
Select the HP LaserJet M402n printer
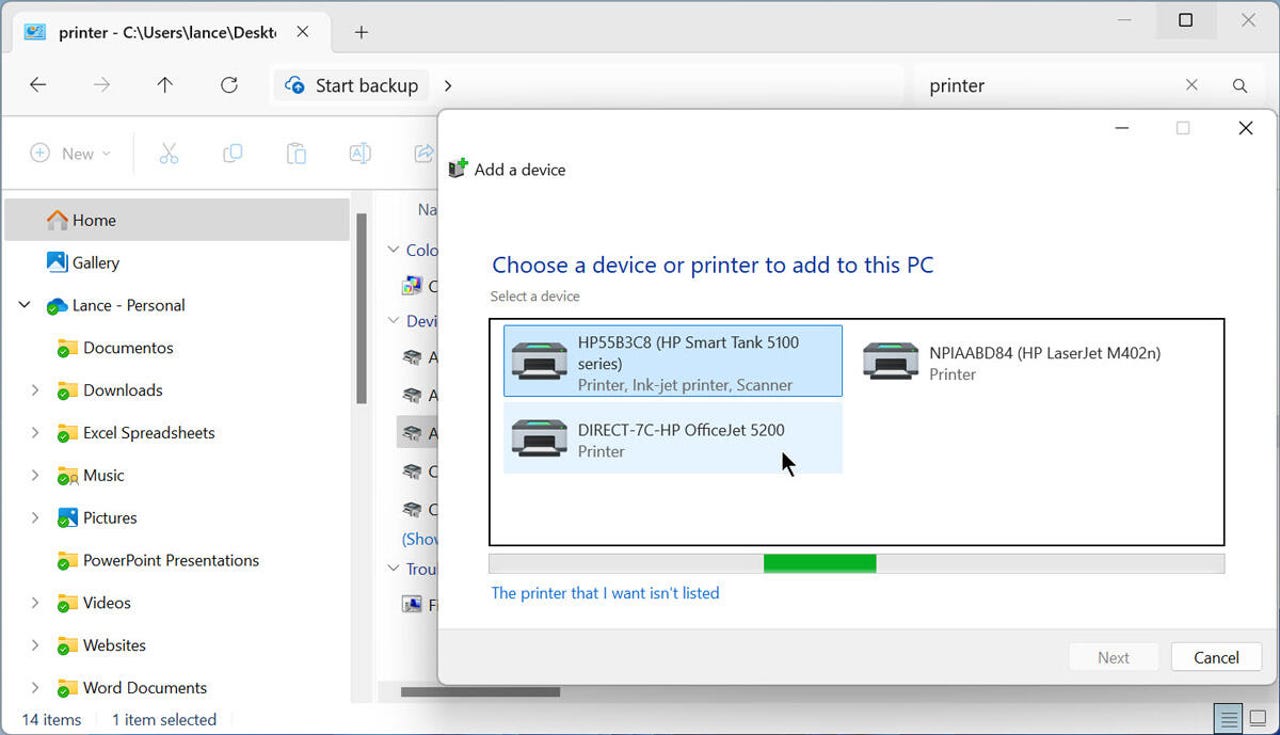tap(1012, 362)
